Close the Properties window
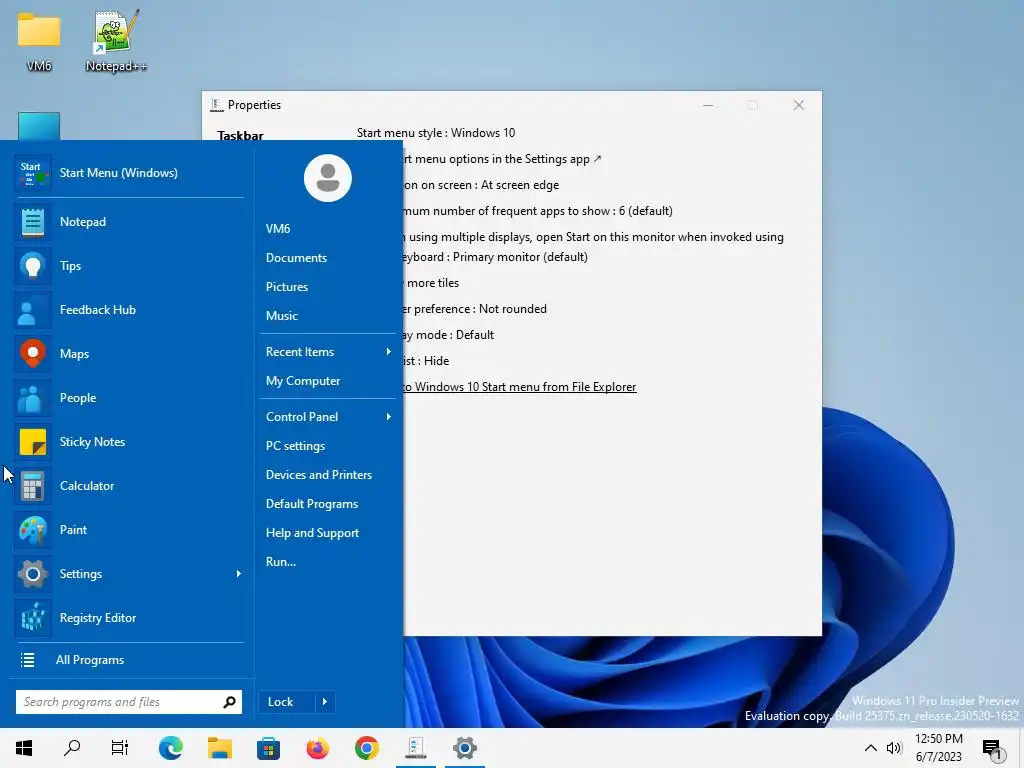 coord(799,105)
